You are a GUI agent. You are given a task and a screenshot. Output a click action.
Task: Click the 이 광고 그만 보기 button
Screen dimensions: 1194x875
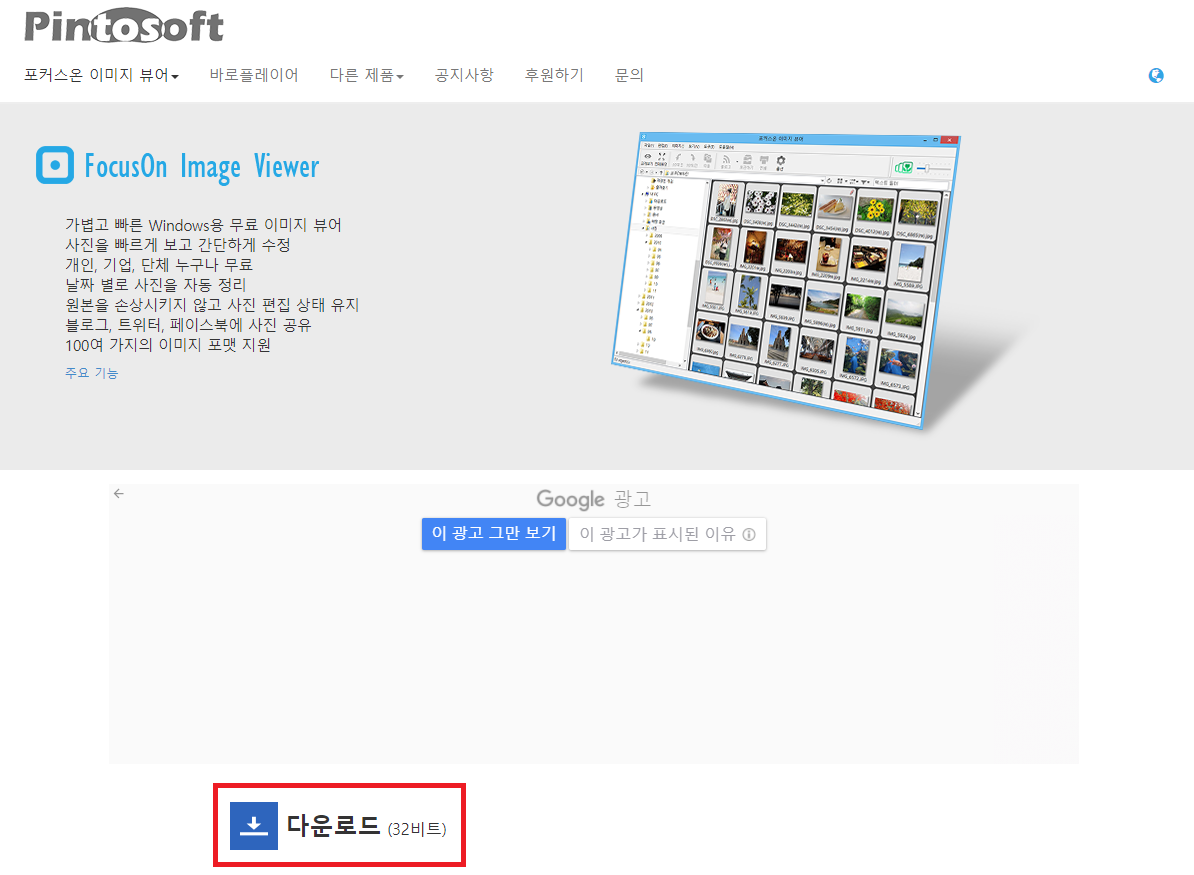coord(493,534)
